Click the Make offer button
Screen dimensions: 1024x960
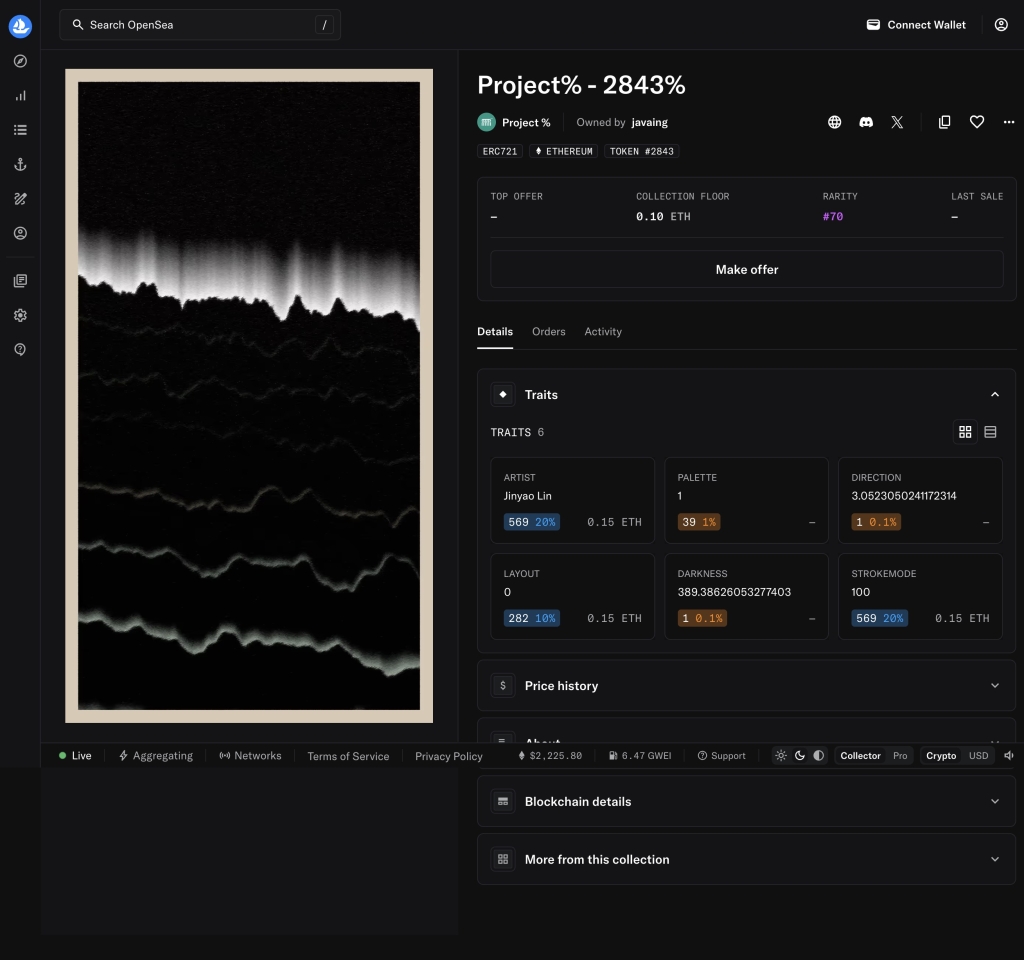click(746, 270)
